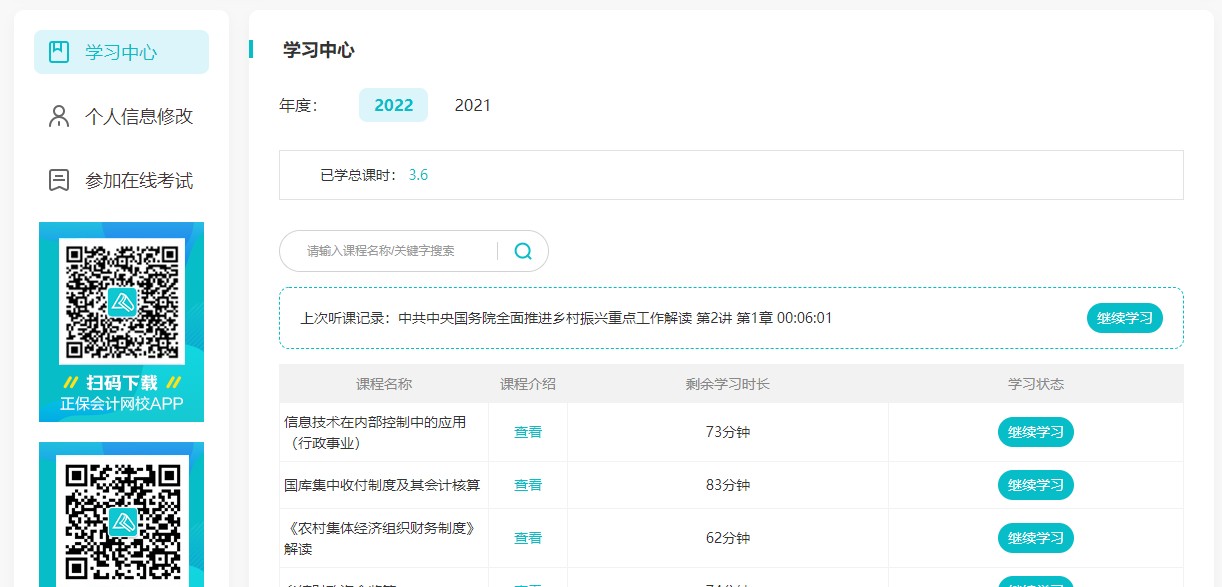Click the 学习中心 sidebar icon
1222x587 pixels.
(x=56, y=51)
